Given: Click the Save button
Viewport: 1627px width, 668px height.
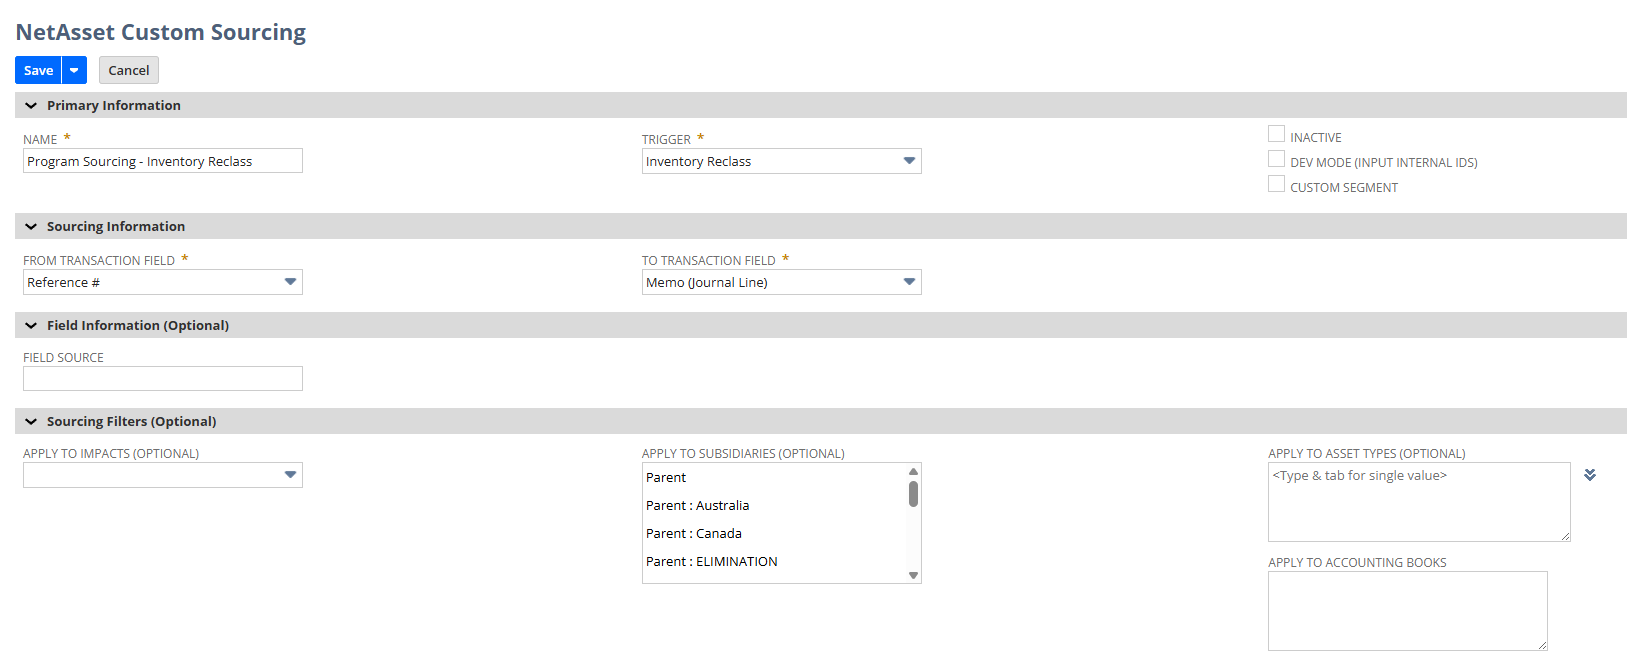Looking at the screenshot, I should click(x=39, y=70).
